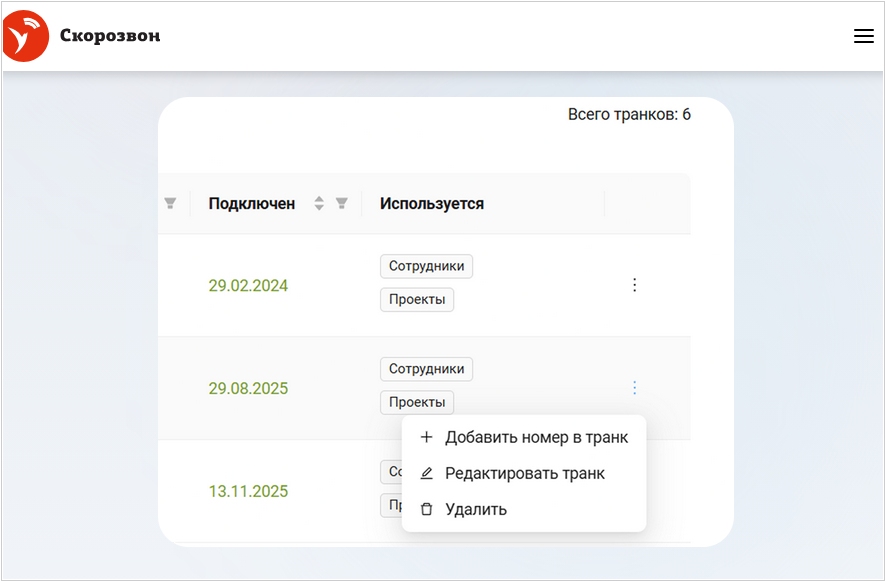
Task: Click the Скорозвон brand name text
Action: point(110,37)
